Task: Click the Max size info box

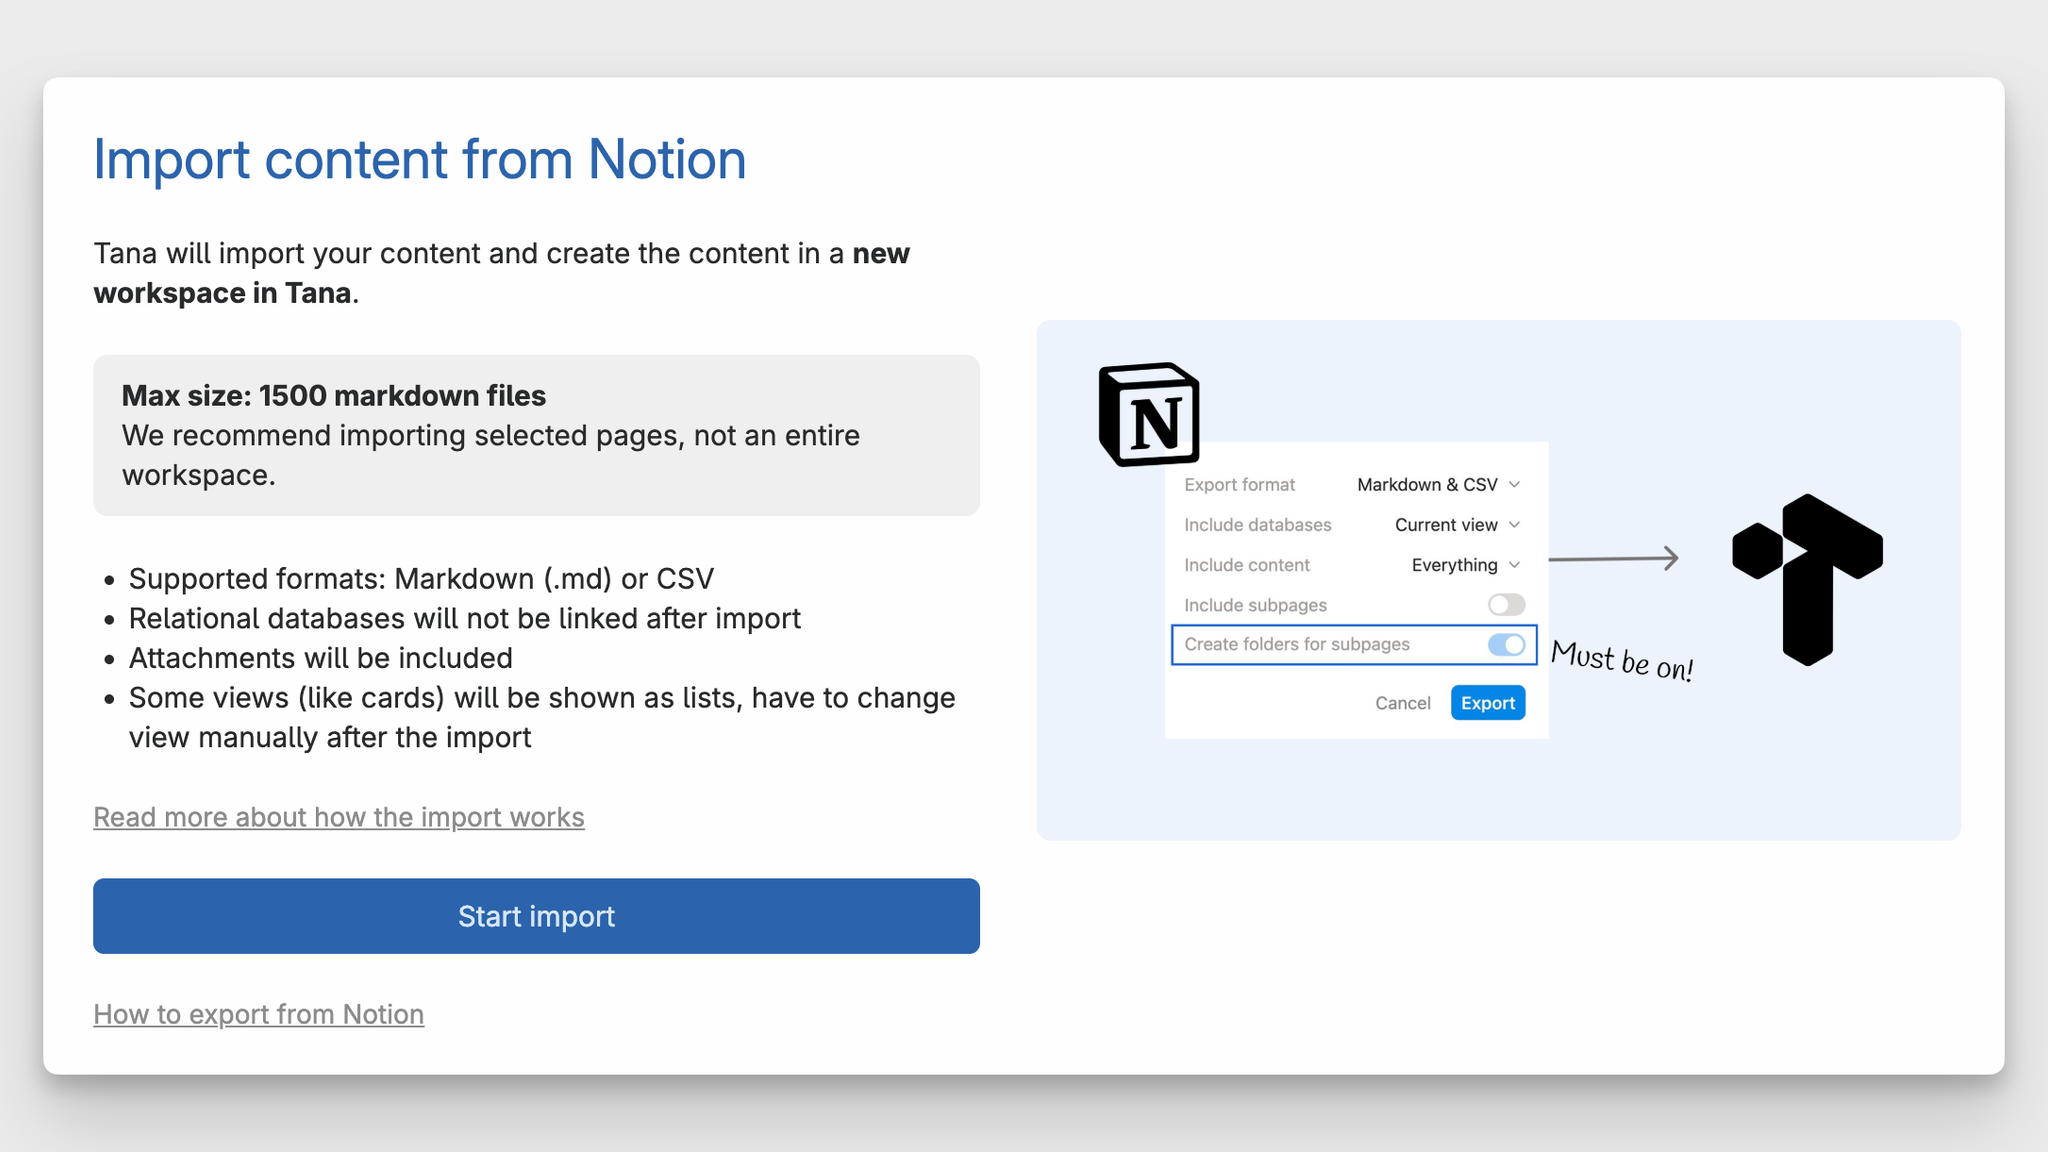Action: [536, 435]
